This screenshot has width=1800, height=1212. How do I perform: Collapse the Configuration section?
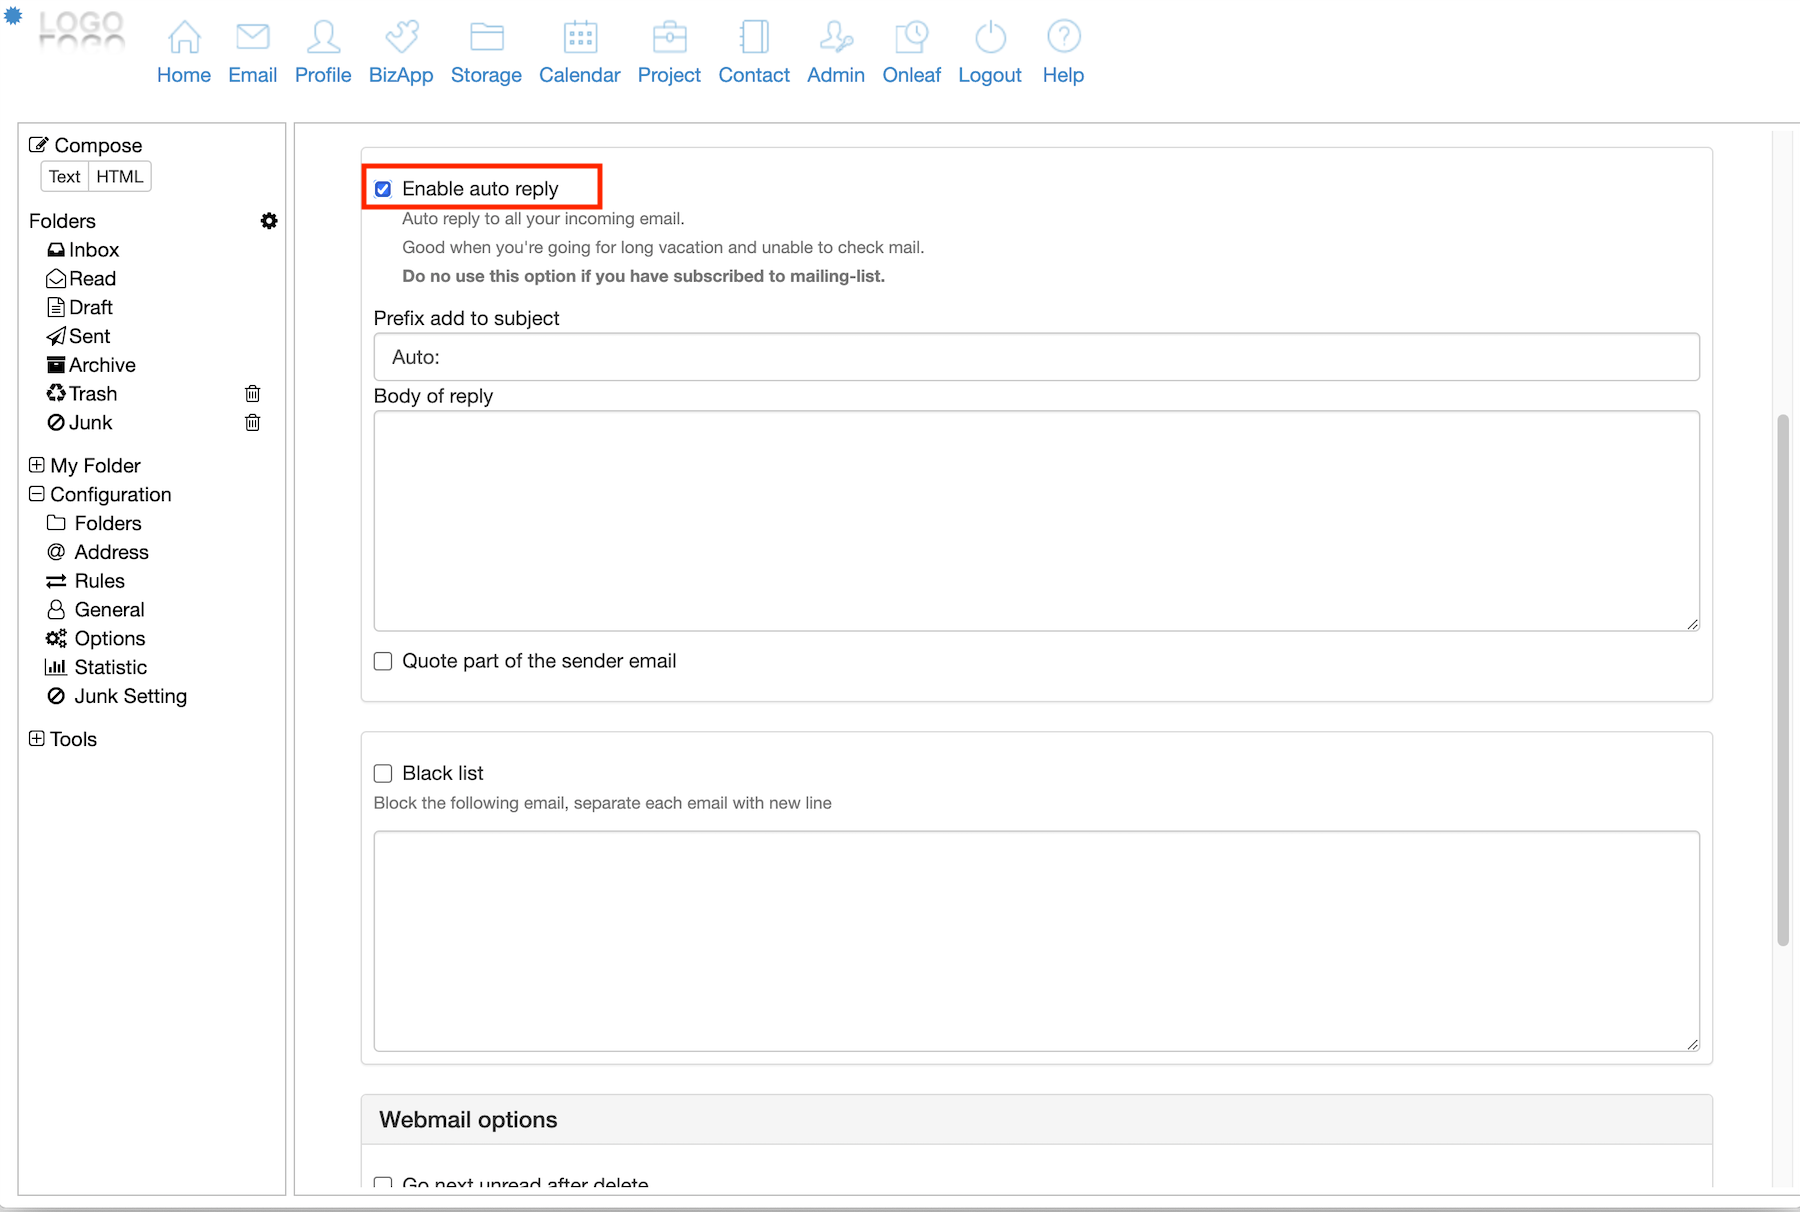click(37, 494)
